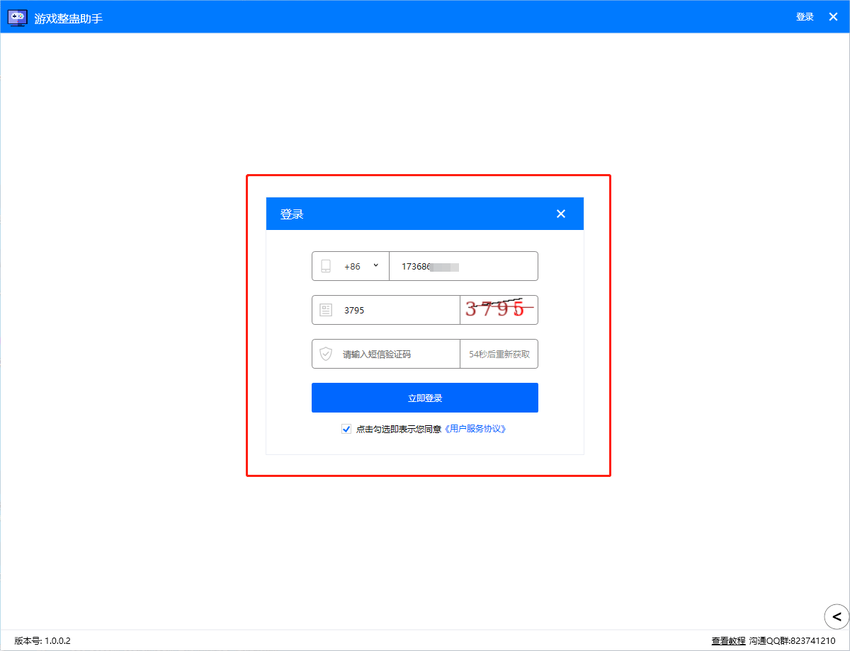850x651 pixels.
Task: Open the 《用户服务协议》 link
Action: click(475, 429)
